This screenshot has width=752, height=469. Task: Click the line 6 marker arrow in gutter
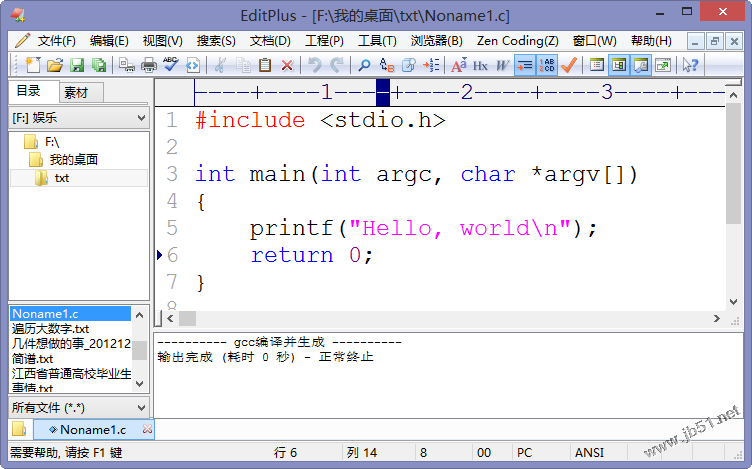[160, 255]
